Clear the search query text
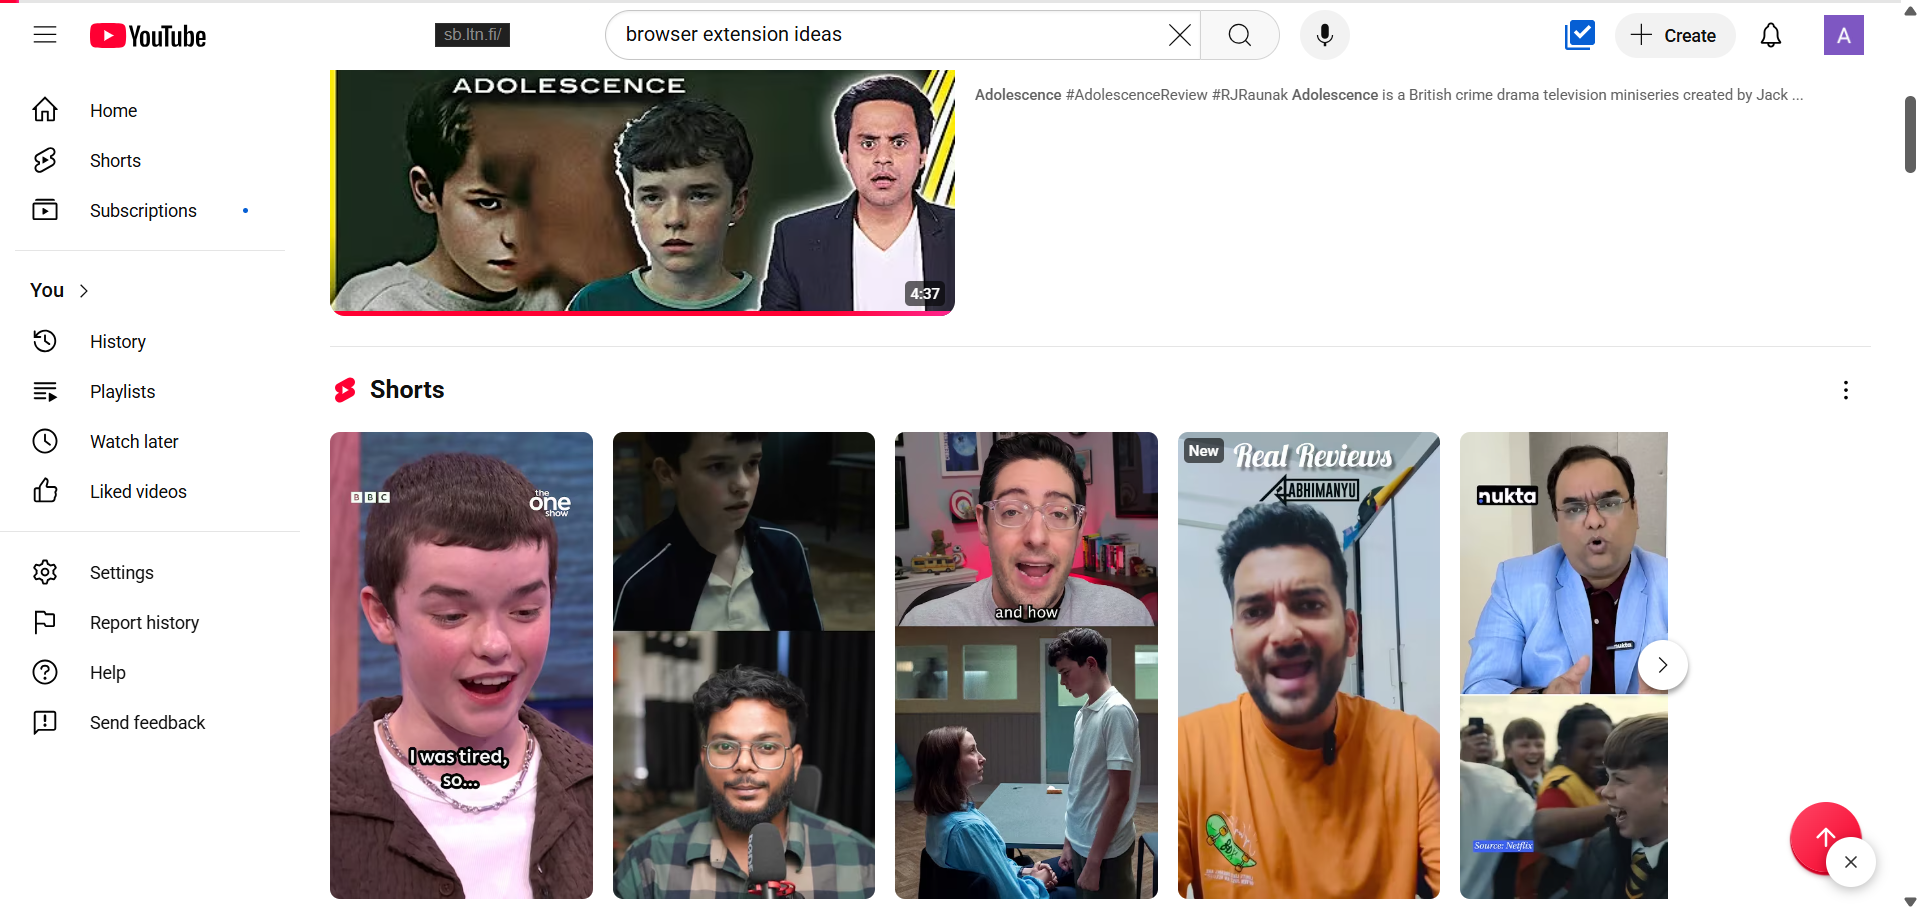The width and height of the screenshot is (1920, 912). [1179, 35]
